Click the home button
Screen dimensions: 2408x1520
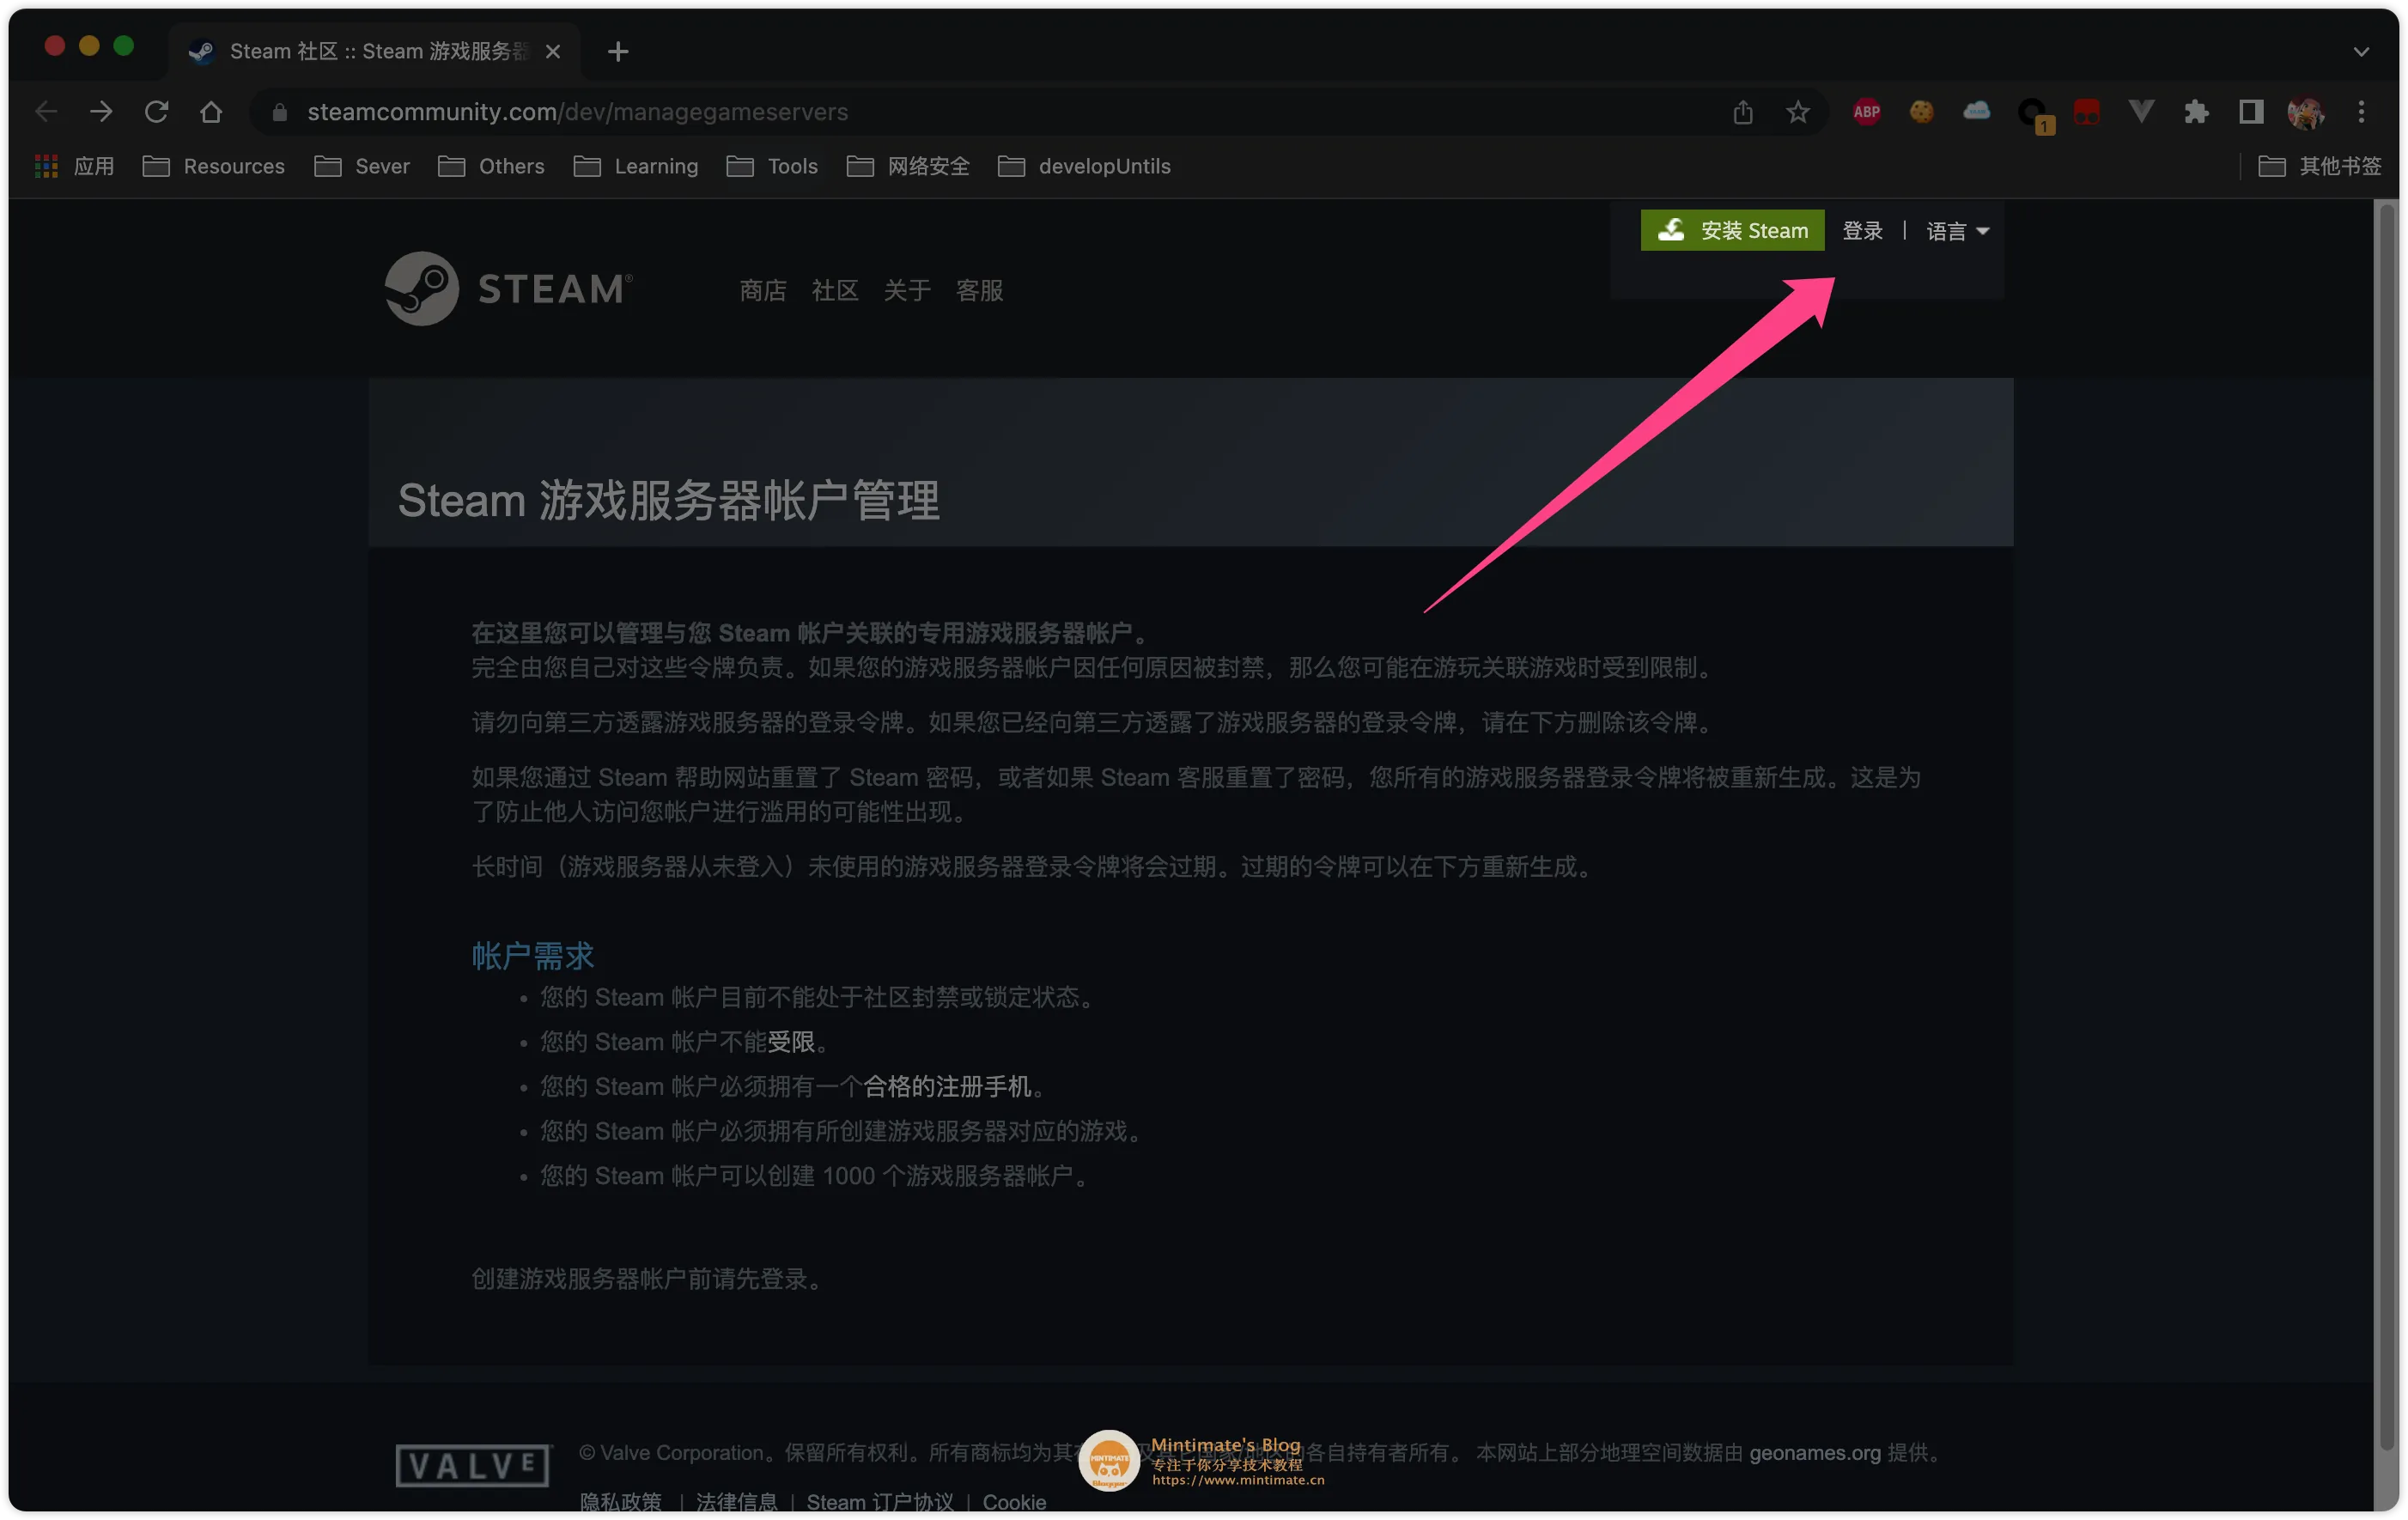pyautogui.click(x=210, y=111)
